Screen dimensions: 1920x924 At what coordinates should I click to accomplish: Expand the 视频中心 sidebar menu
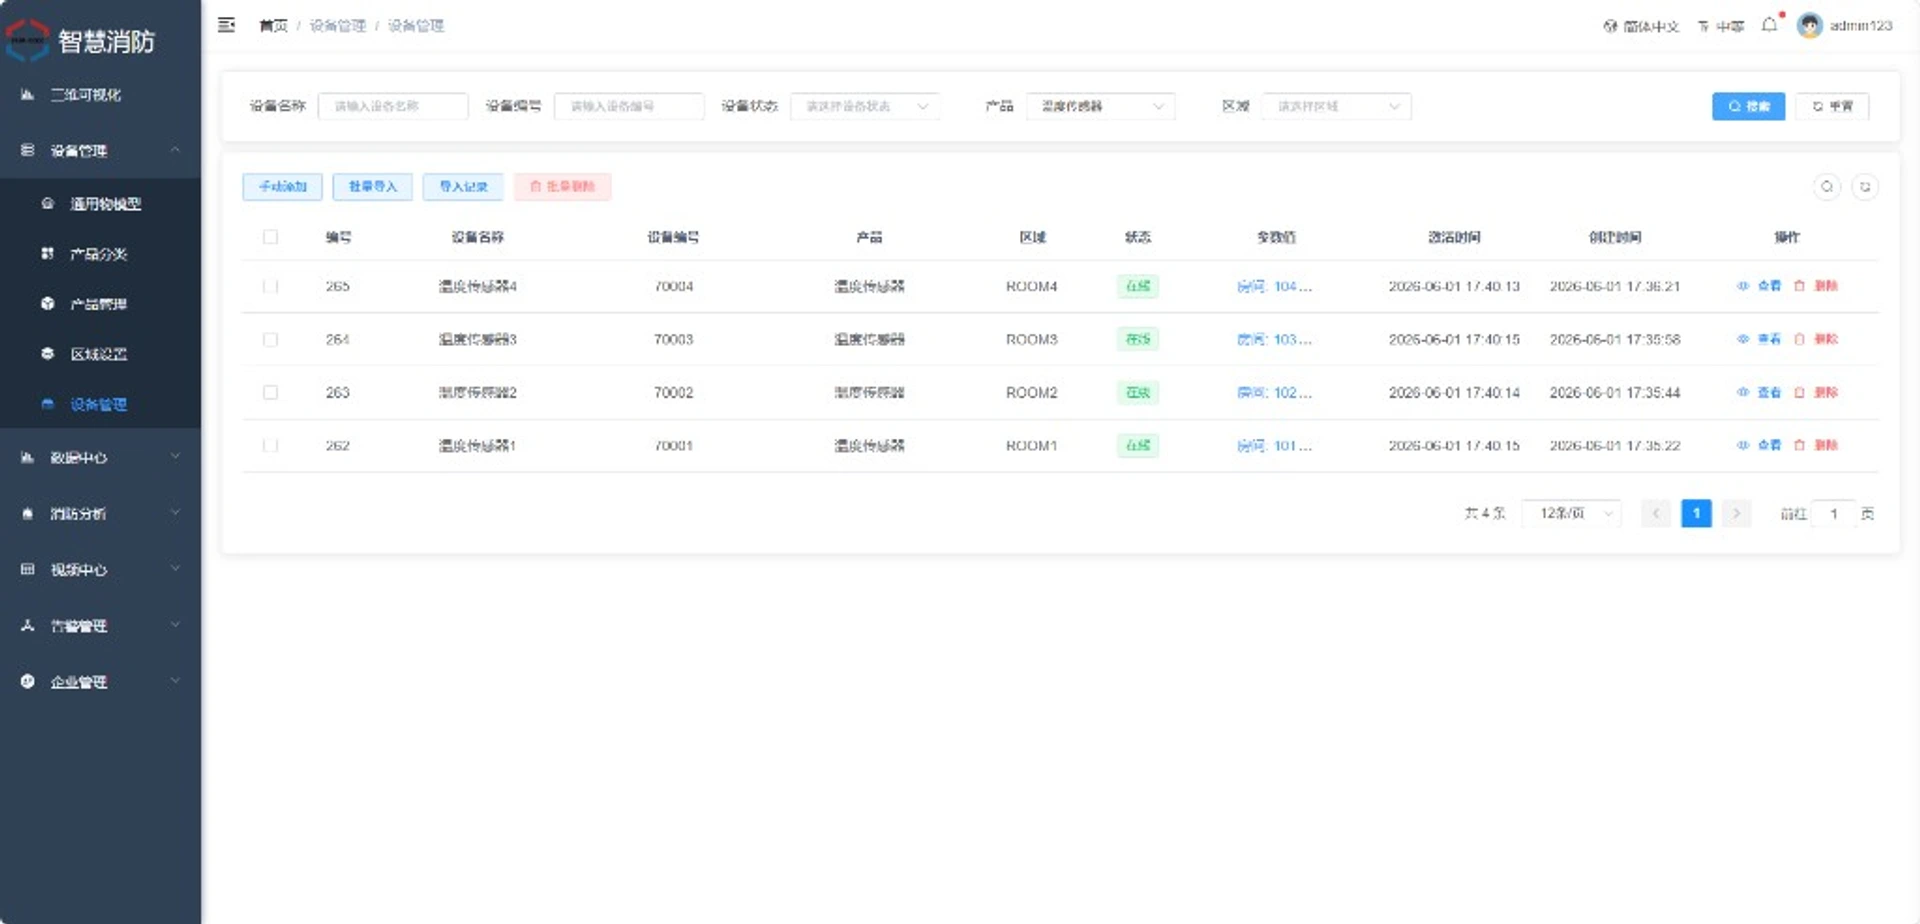(x=100, y=569)
